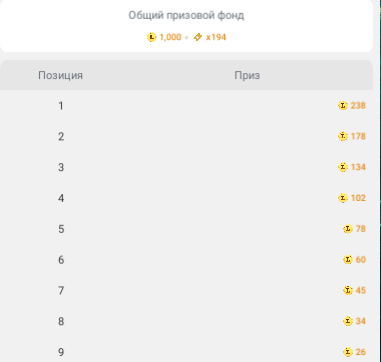
Task: Click the coin icon next to 178
Action: [x=343, y=136]
